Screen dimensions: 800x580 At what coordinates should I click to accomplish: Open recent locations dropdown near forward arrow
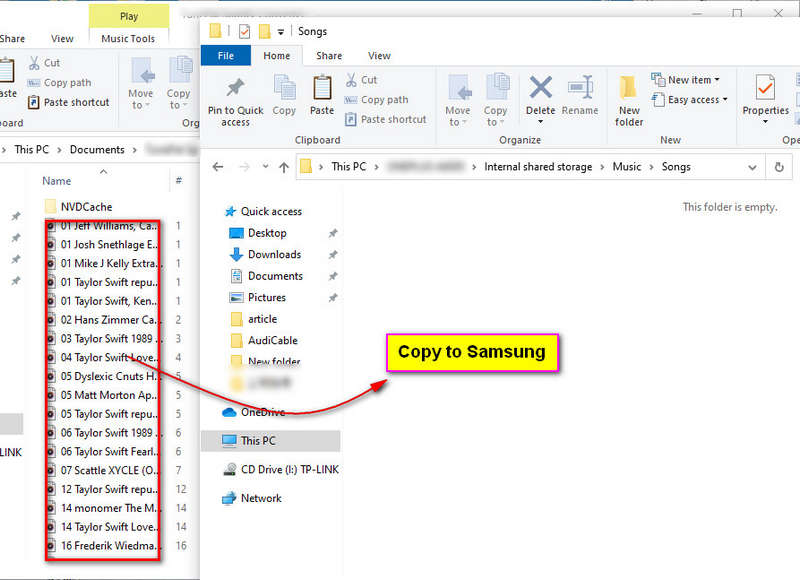click(265, 166)
